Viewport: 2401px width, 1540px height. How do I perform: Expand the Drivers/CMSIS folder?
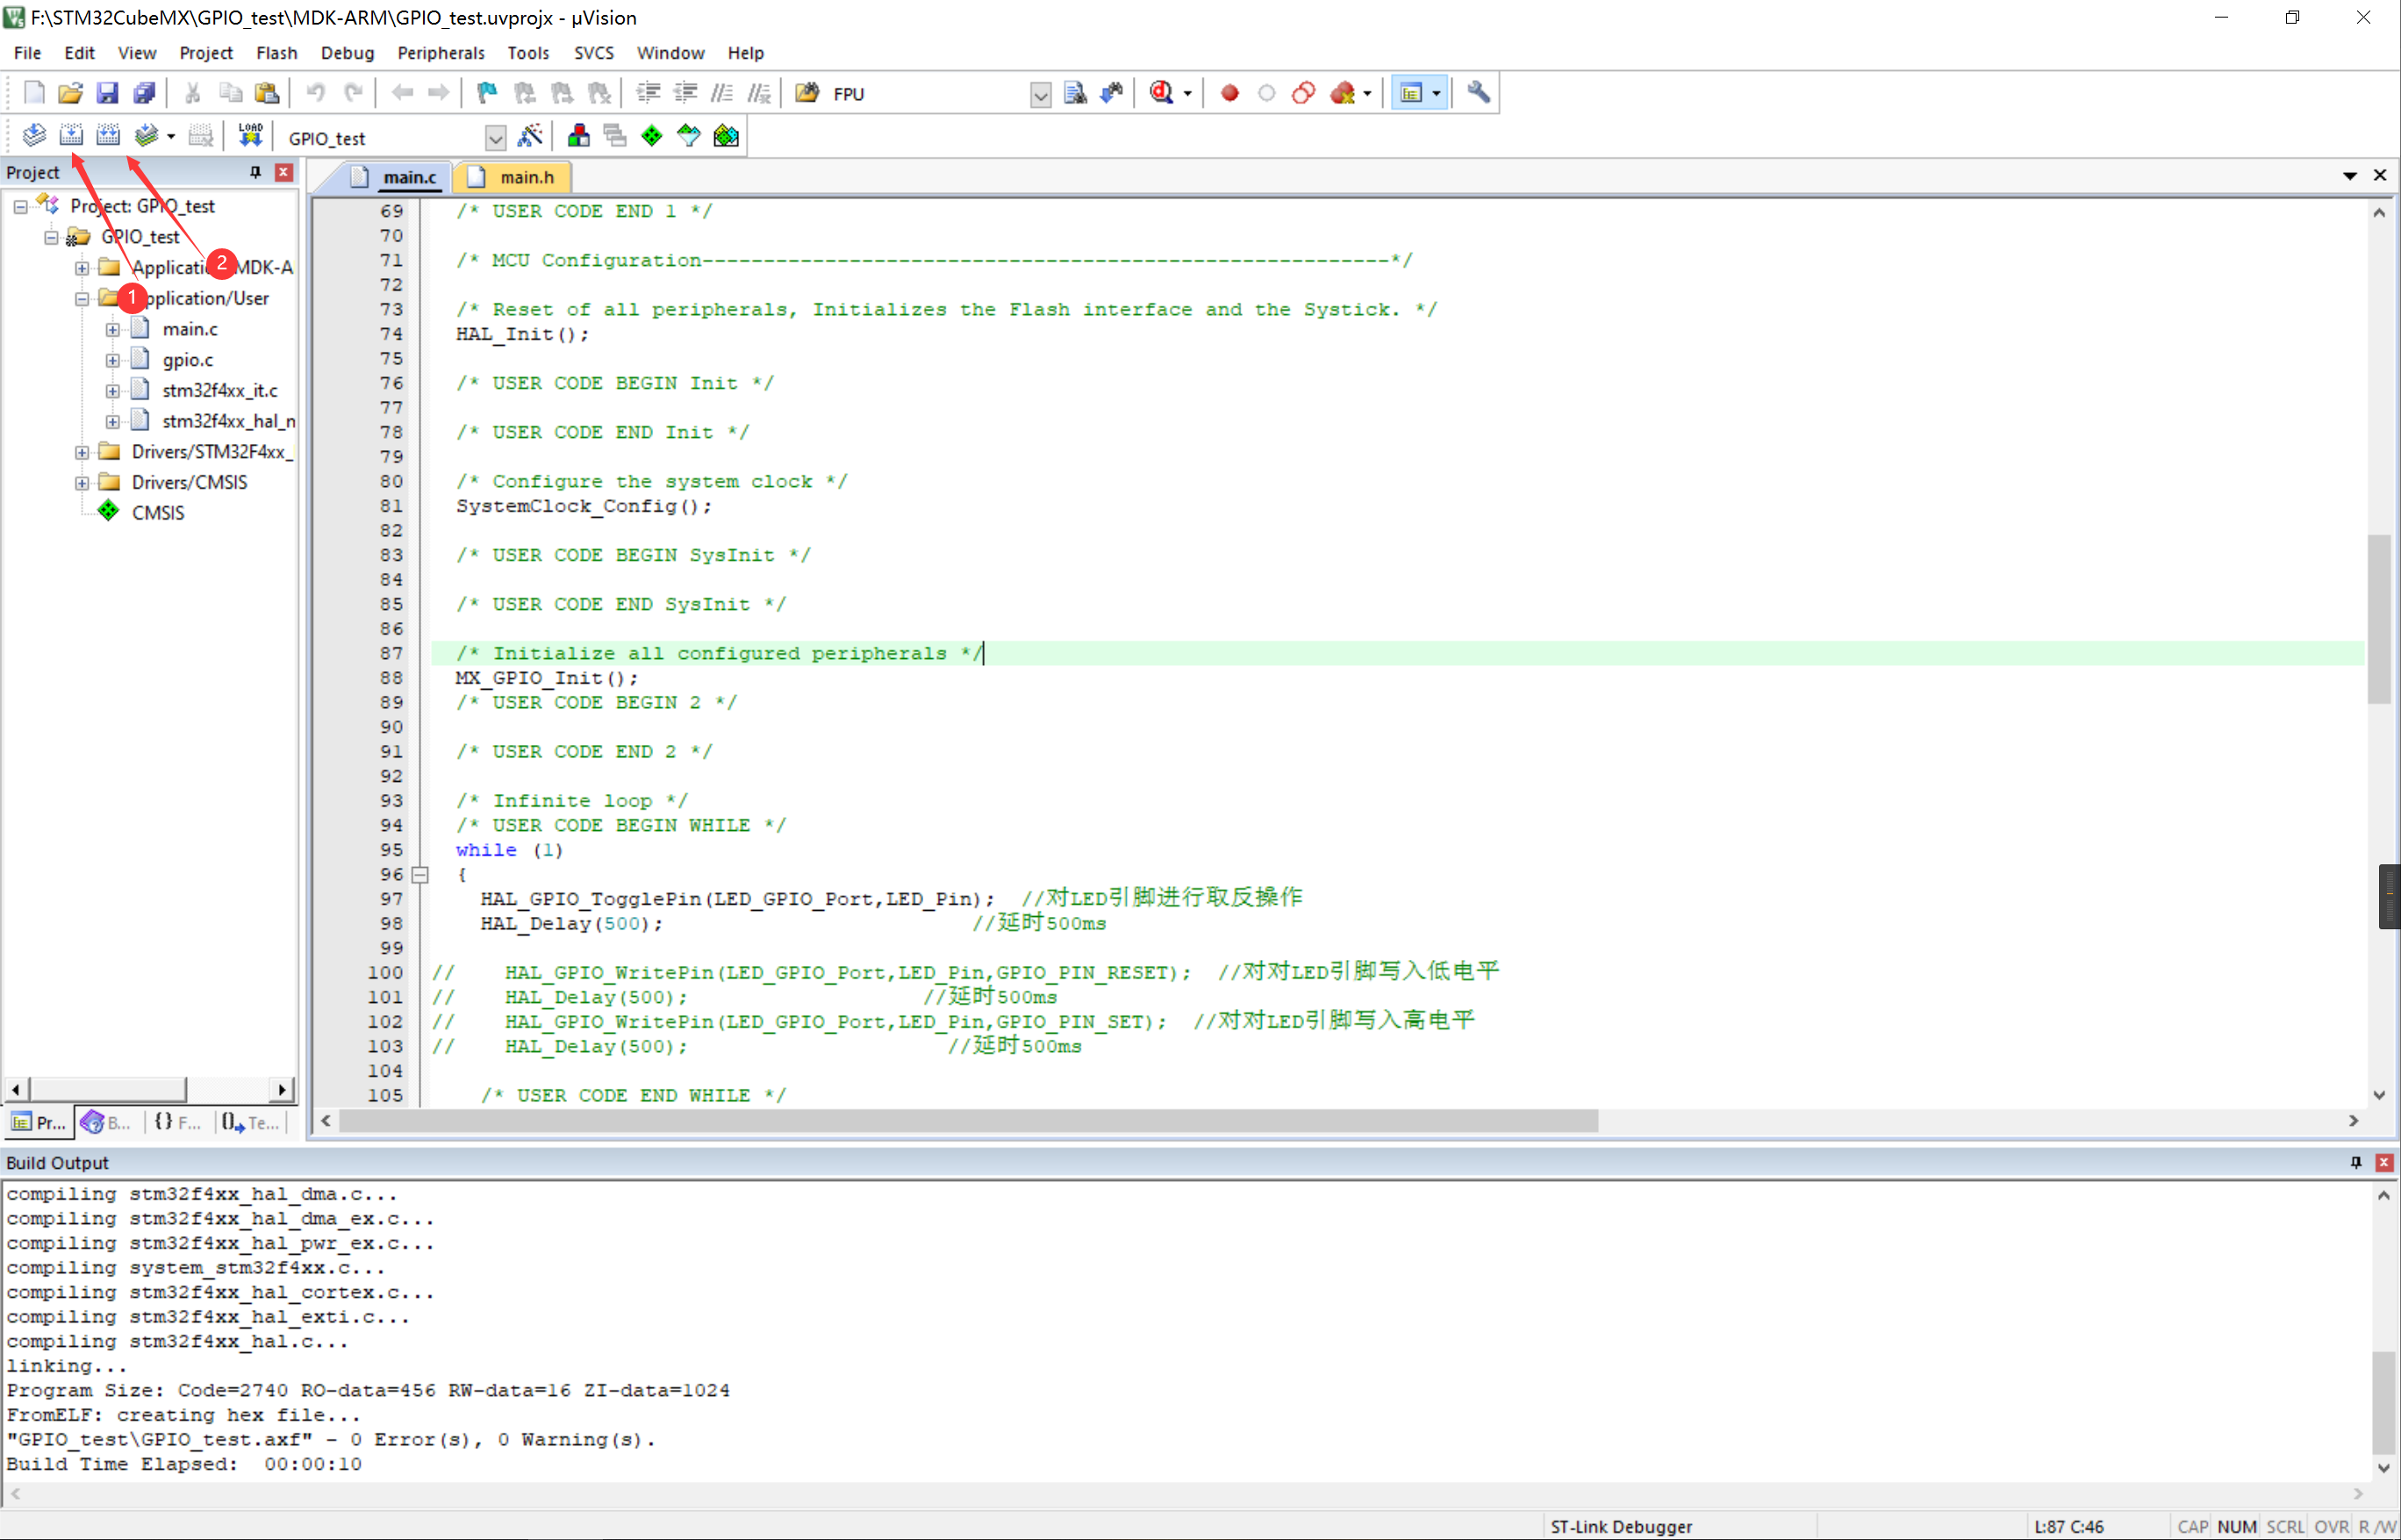coord(82,482)
